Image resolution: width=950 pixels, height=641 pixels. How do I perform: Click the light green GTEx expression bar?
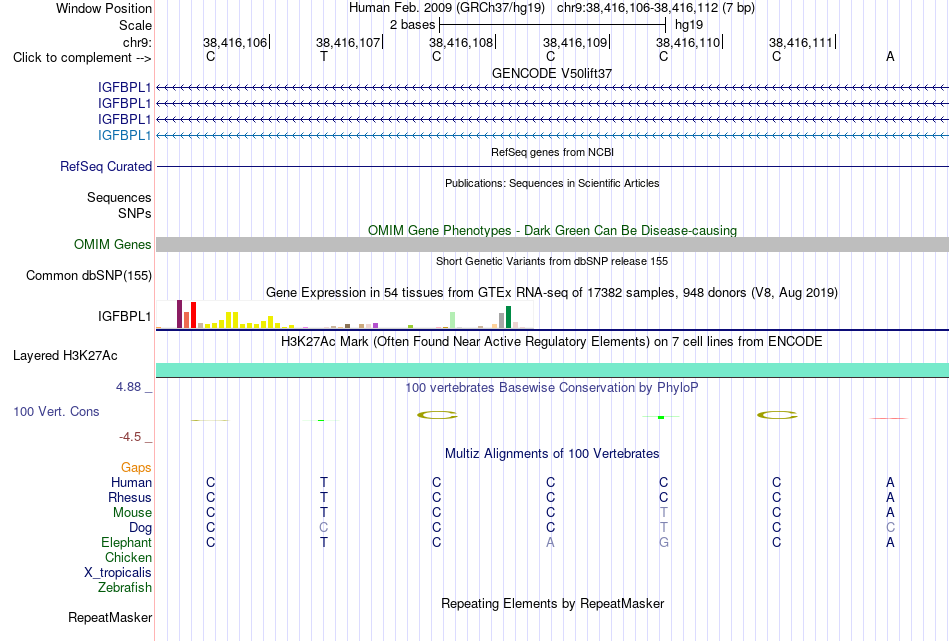(453, 320)
